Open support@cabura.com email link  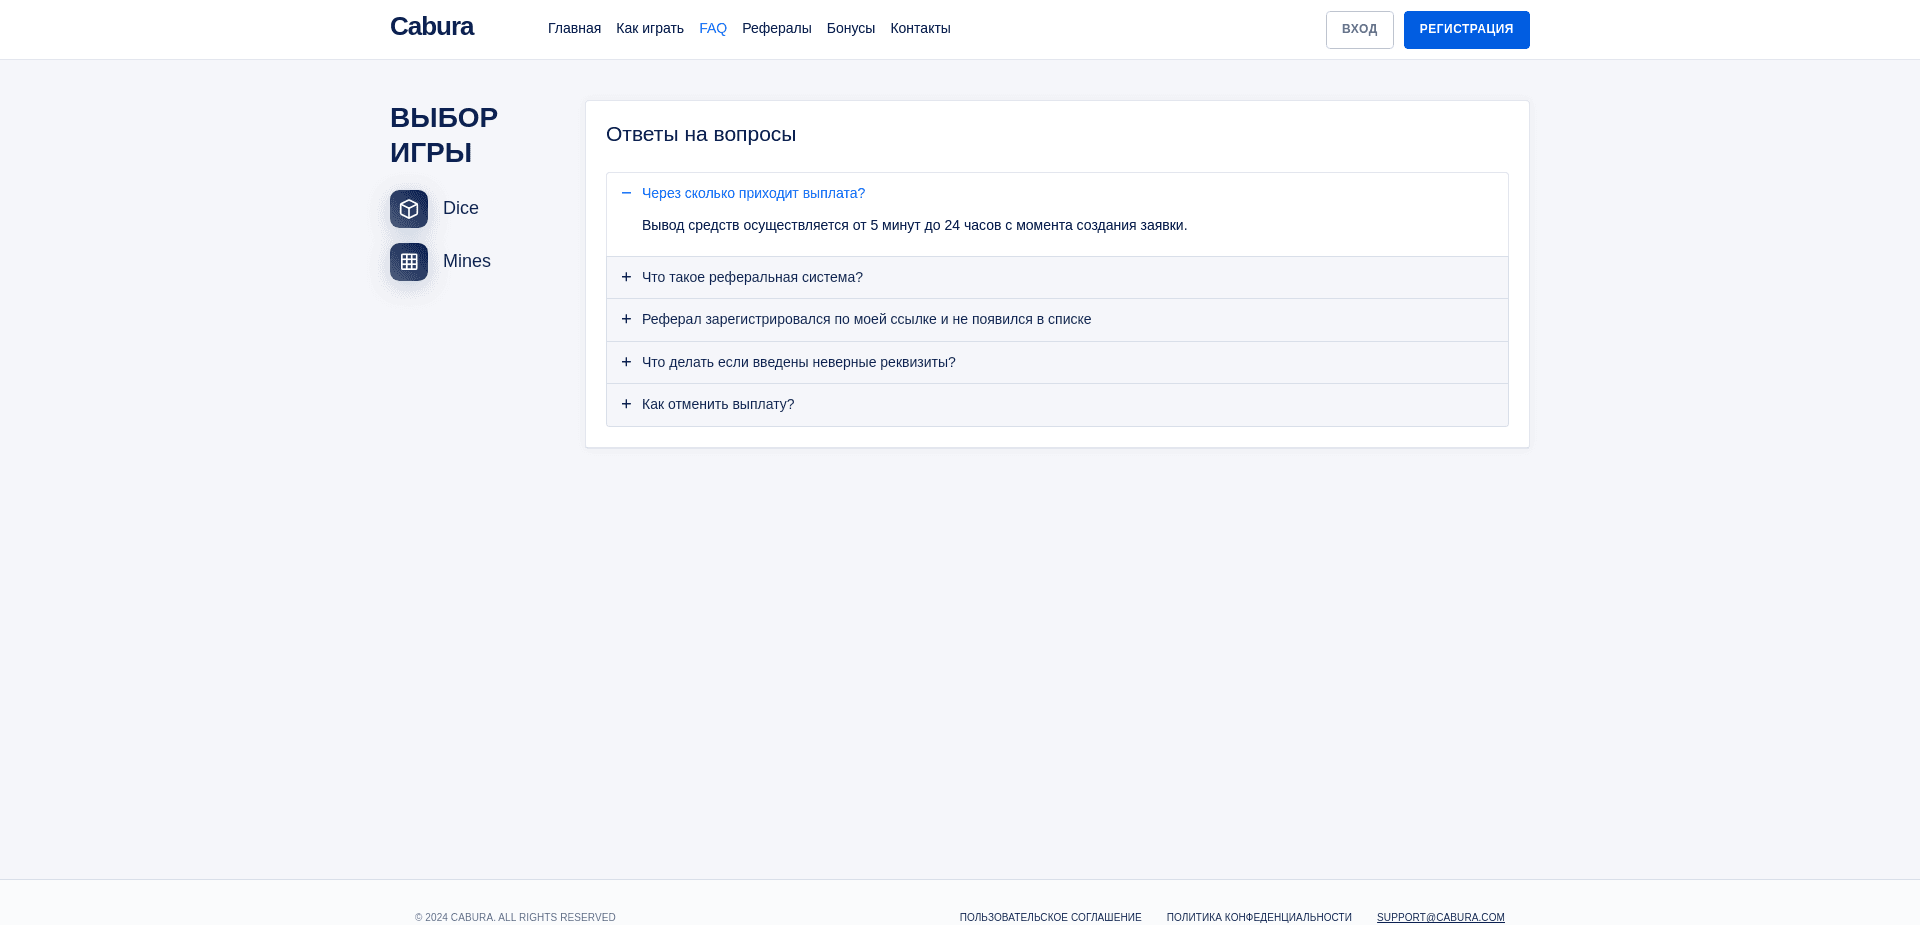1440,917
